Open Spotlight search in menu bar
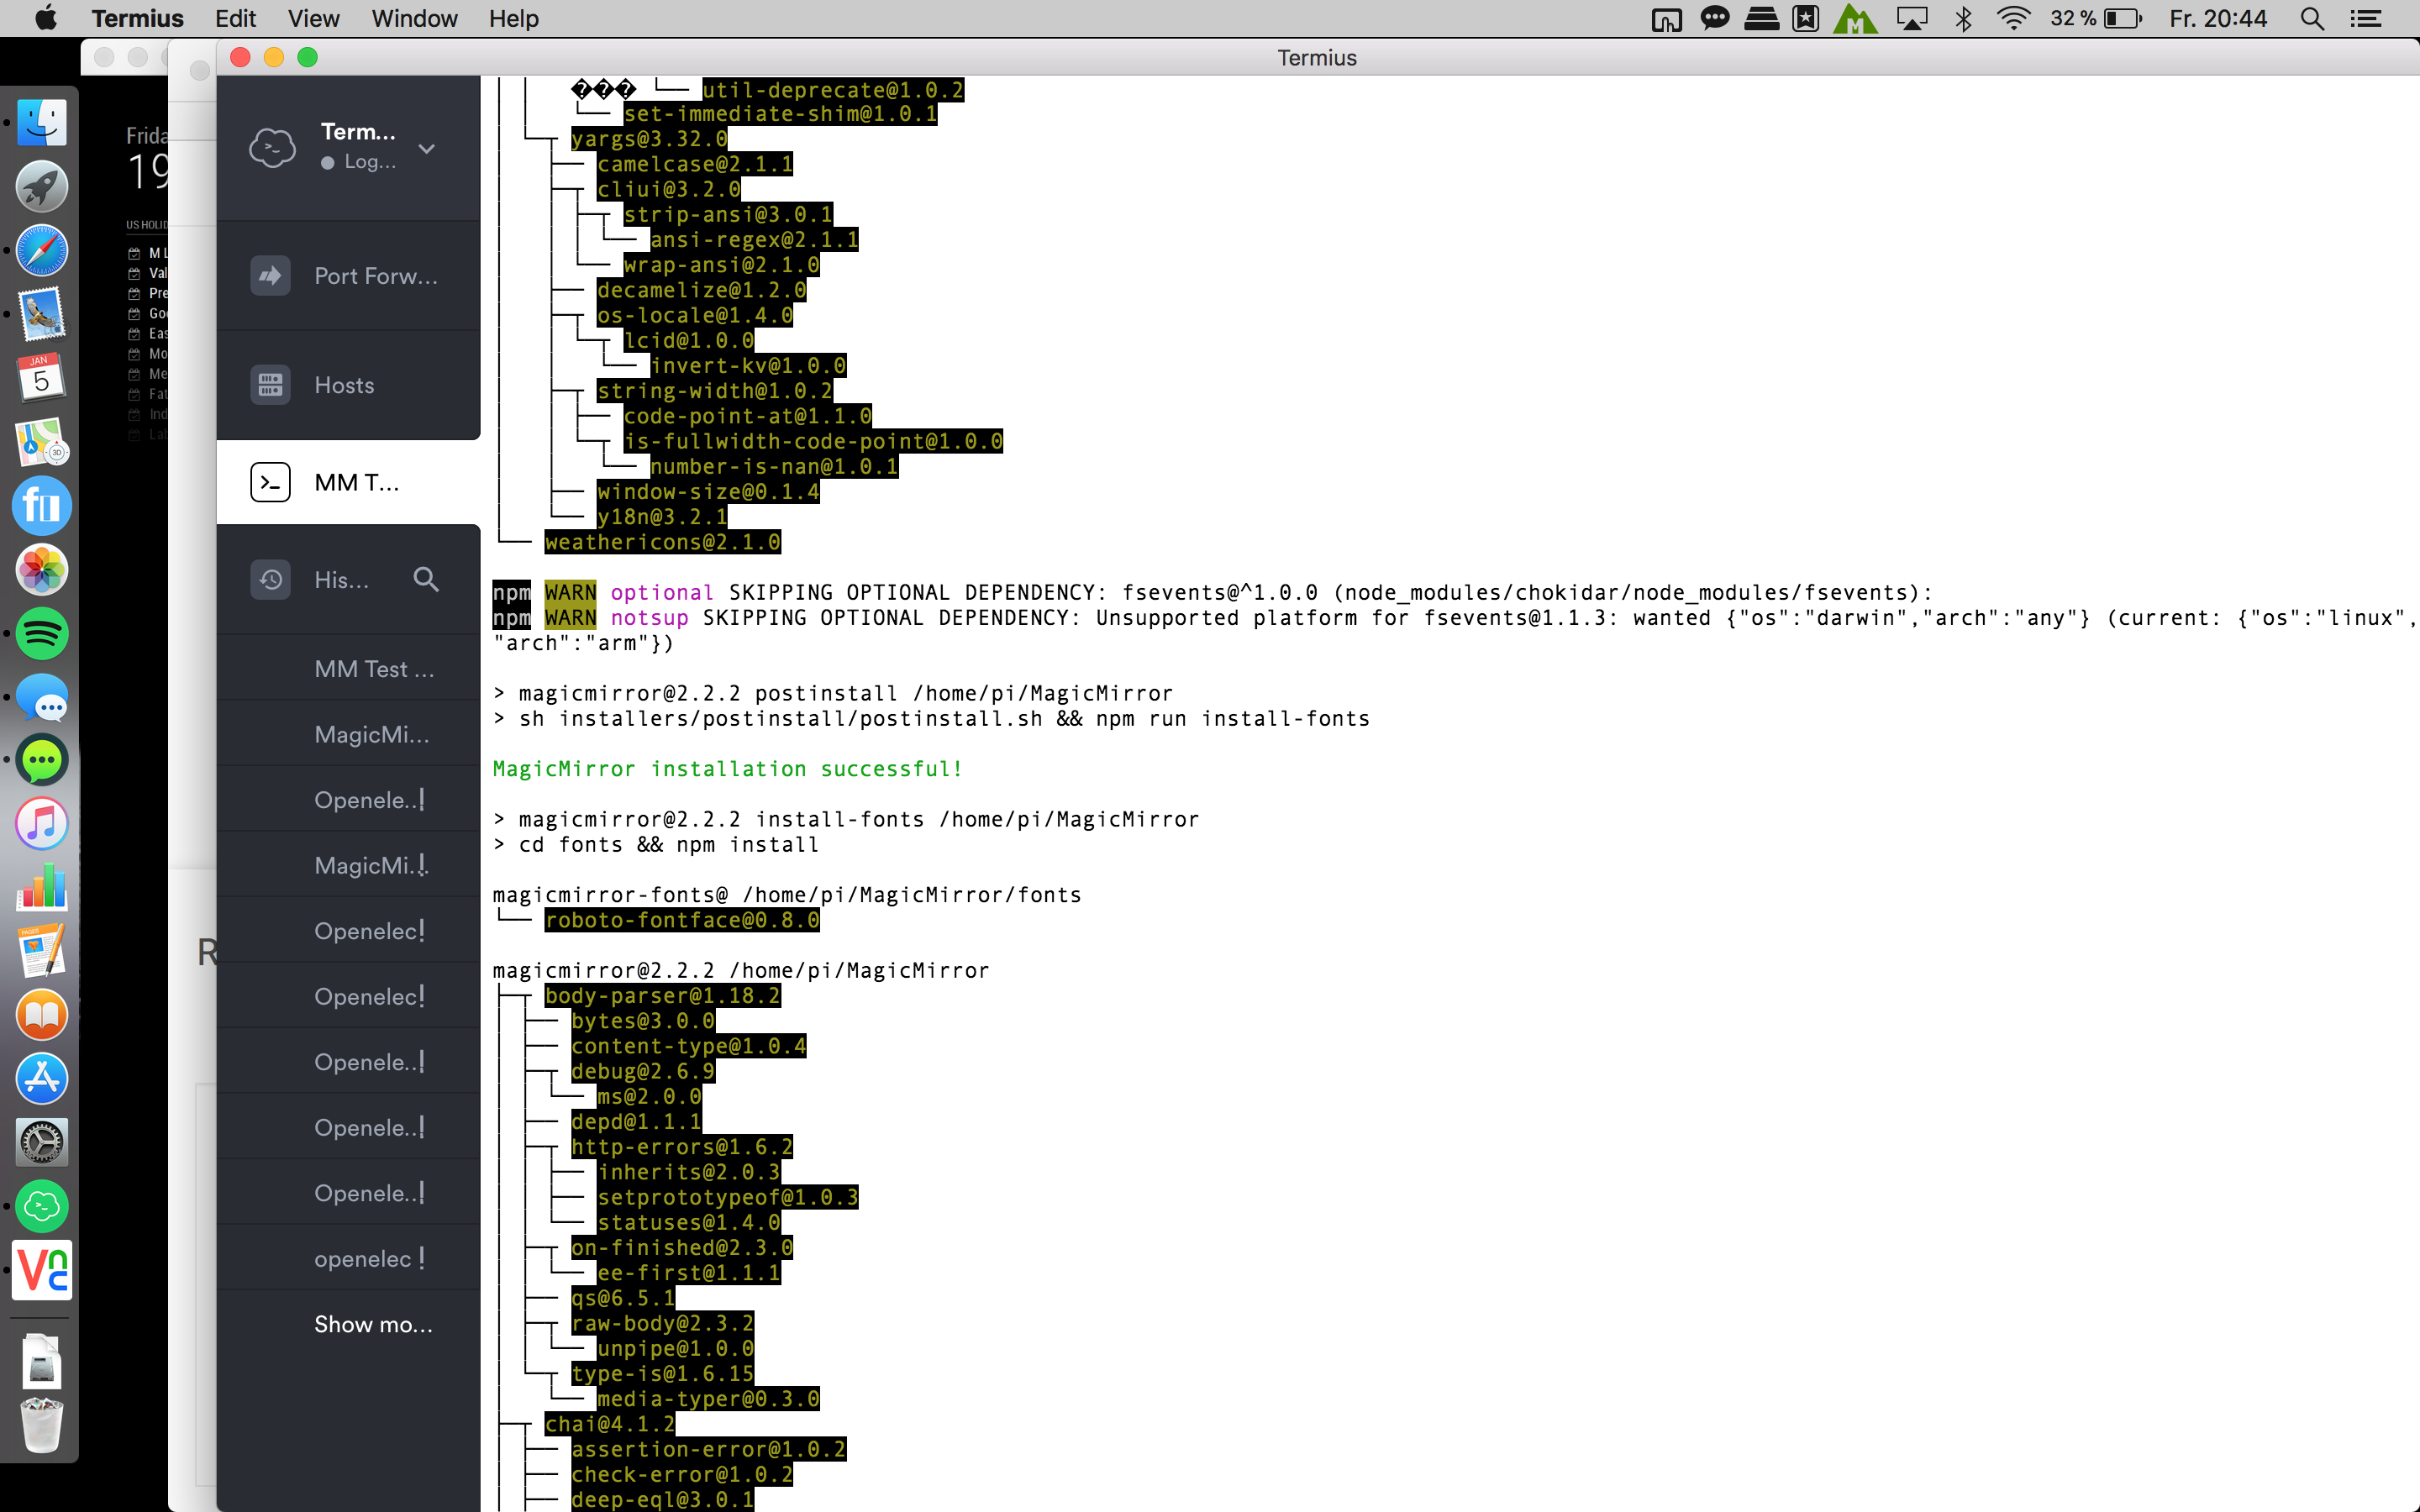Image resolution: width=2420 pixels, height=1512 pixels. click(2311, 19)
